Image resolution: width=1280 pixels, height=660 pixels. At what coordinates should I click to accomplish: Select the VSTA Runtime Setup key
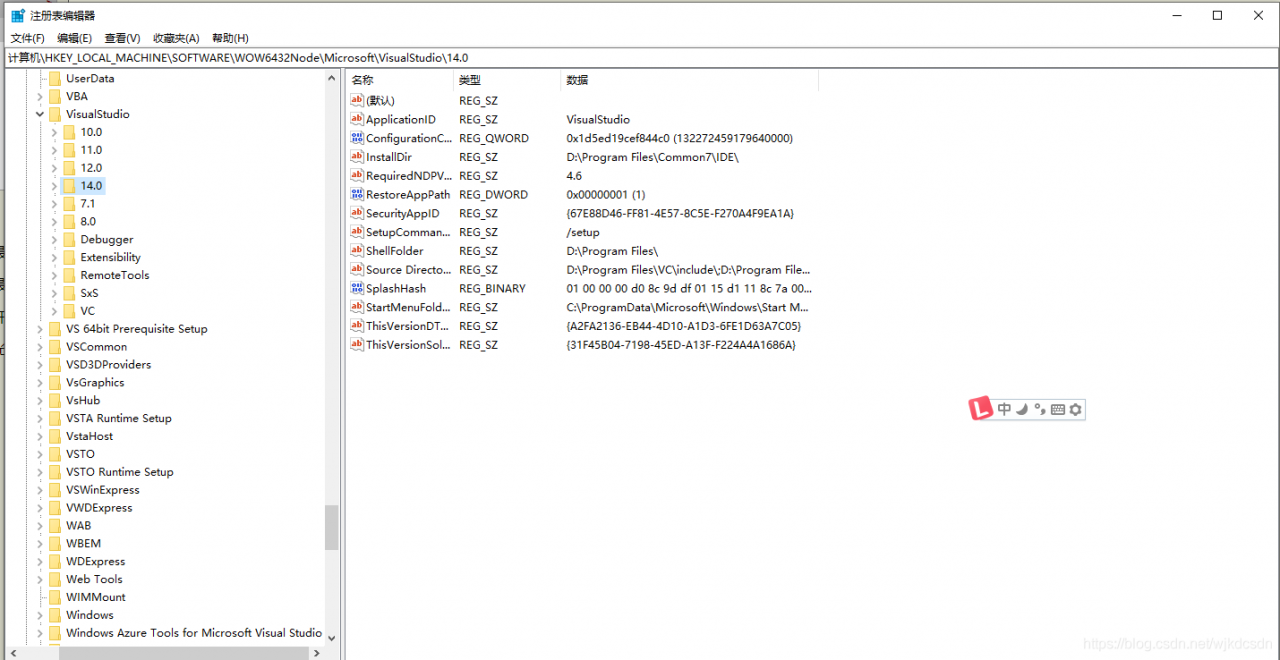(119, 418)
